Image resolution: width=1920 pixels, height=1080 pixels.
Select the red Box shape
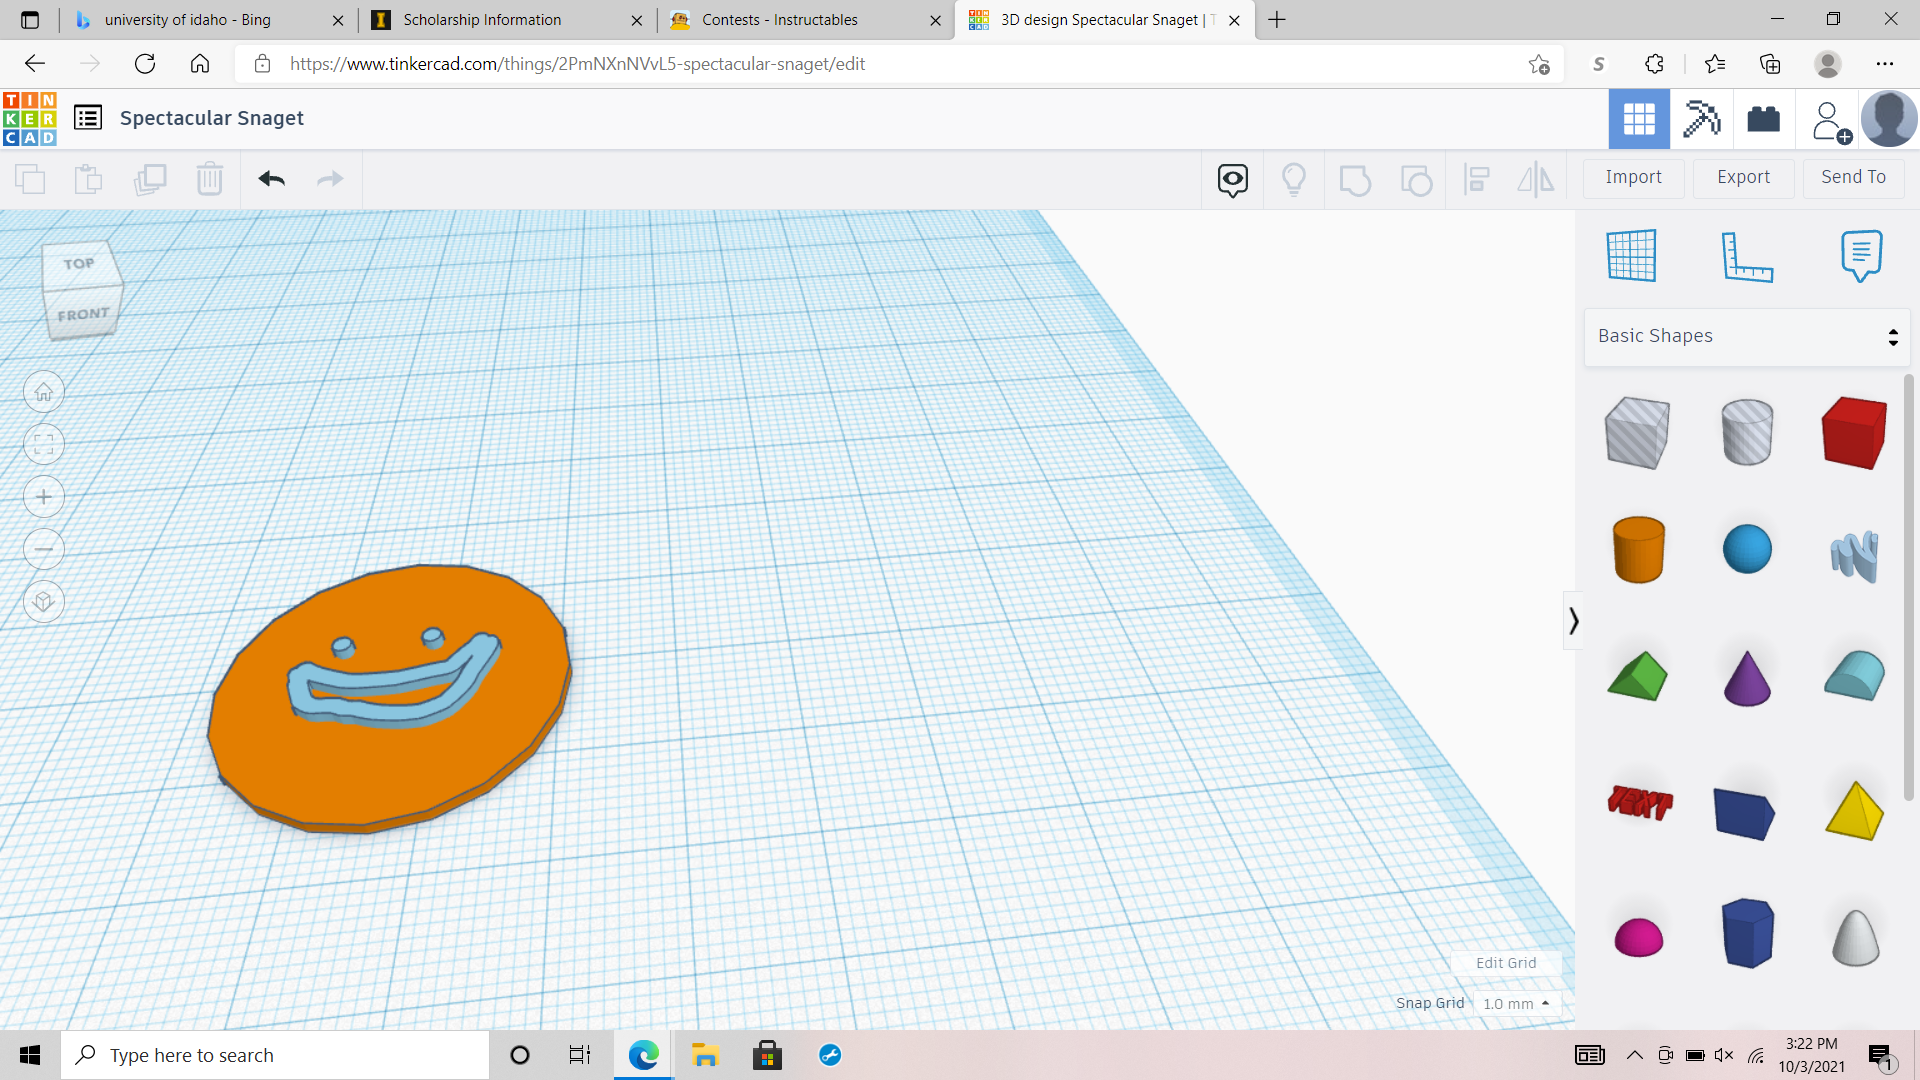click(x=1854, y=432)
